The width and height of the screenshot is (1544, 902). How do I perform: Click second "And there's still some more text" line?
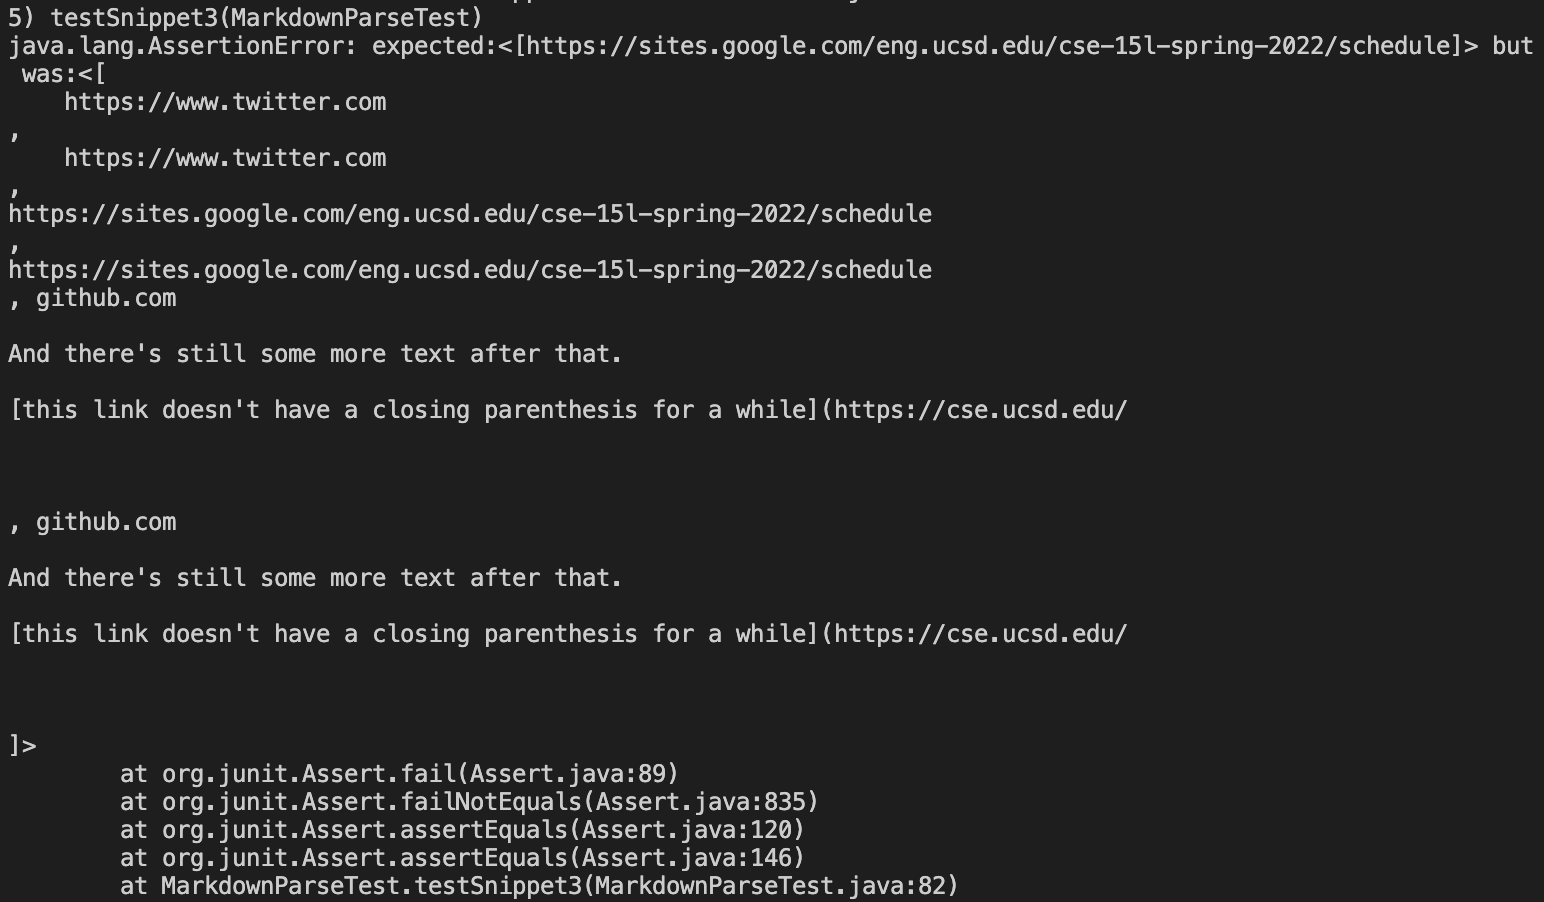tap(315, 578)
